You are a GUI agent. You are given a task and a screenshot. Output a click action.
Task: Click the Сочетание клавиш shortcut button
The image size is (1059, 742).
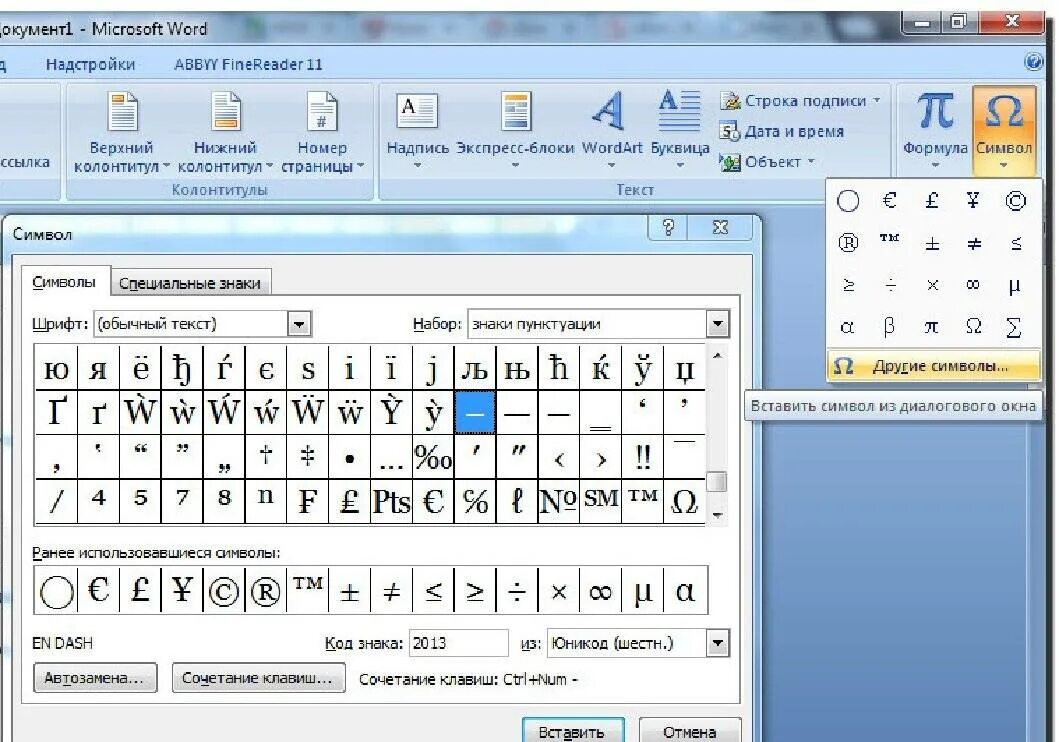pyautogui.click(x=258, y=678)
